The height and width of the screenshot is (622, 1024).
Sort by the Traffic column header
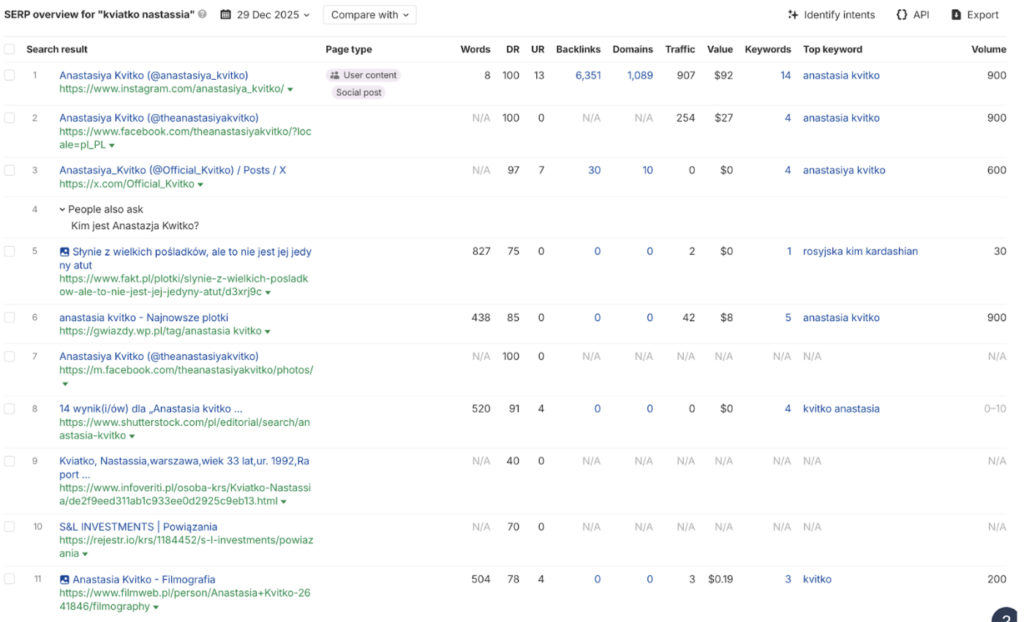tap(679, 49)
